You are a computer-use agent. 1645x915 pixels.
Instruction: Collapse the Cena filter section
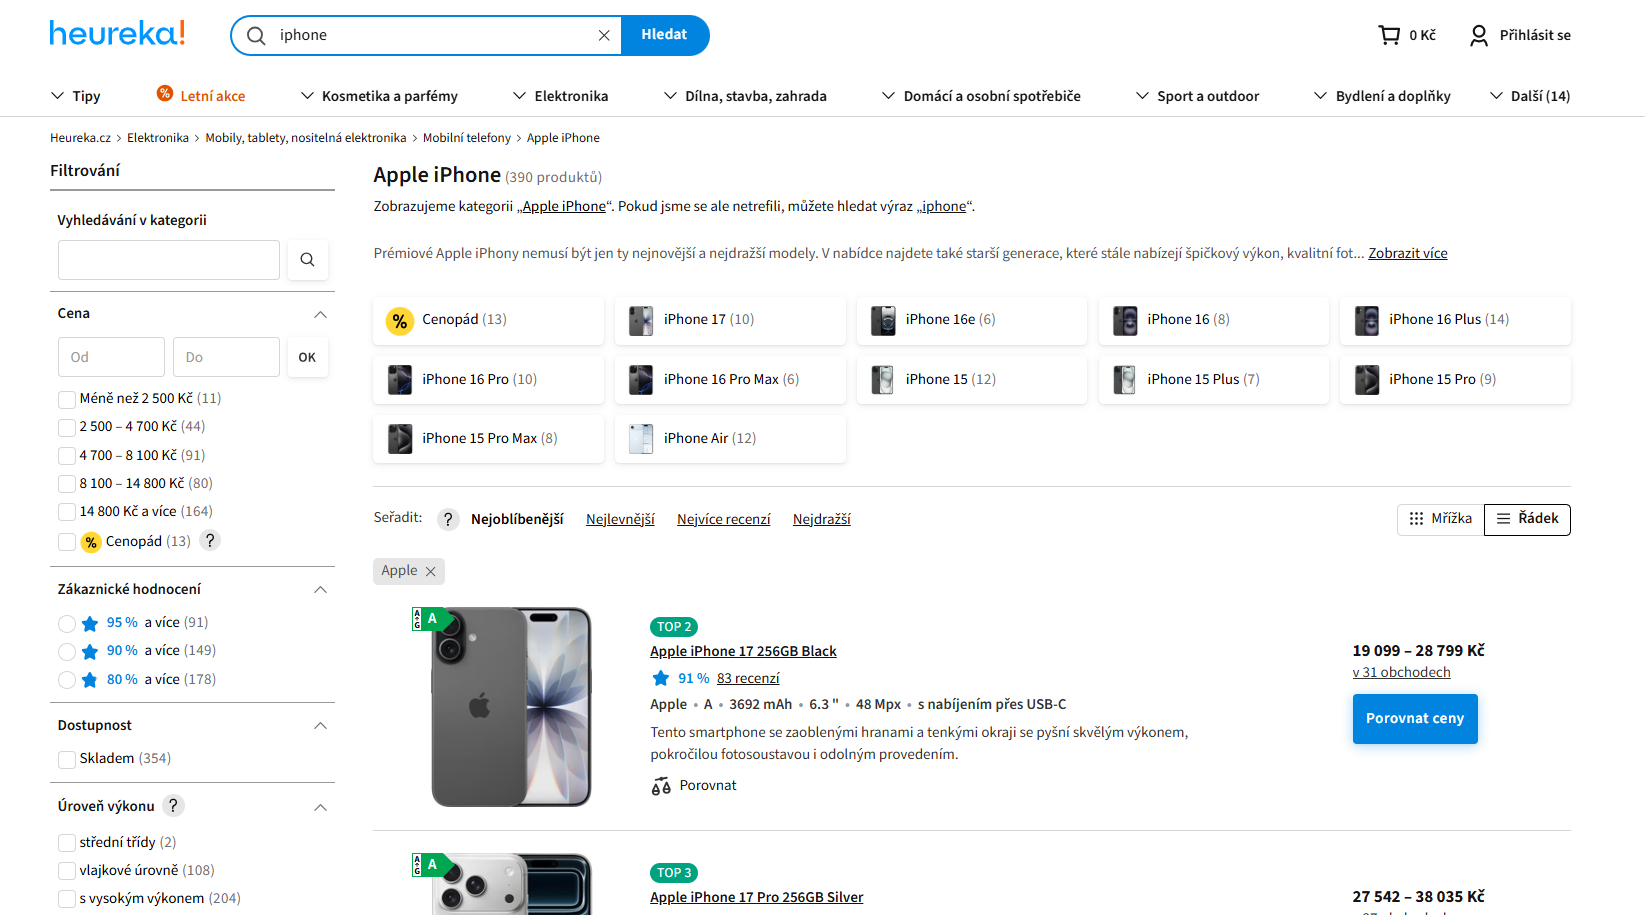(320, 314)
